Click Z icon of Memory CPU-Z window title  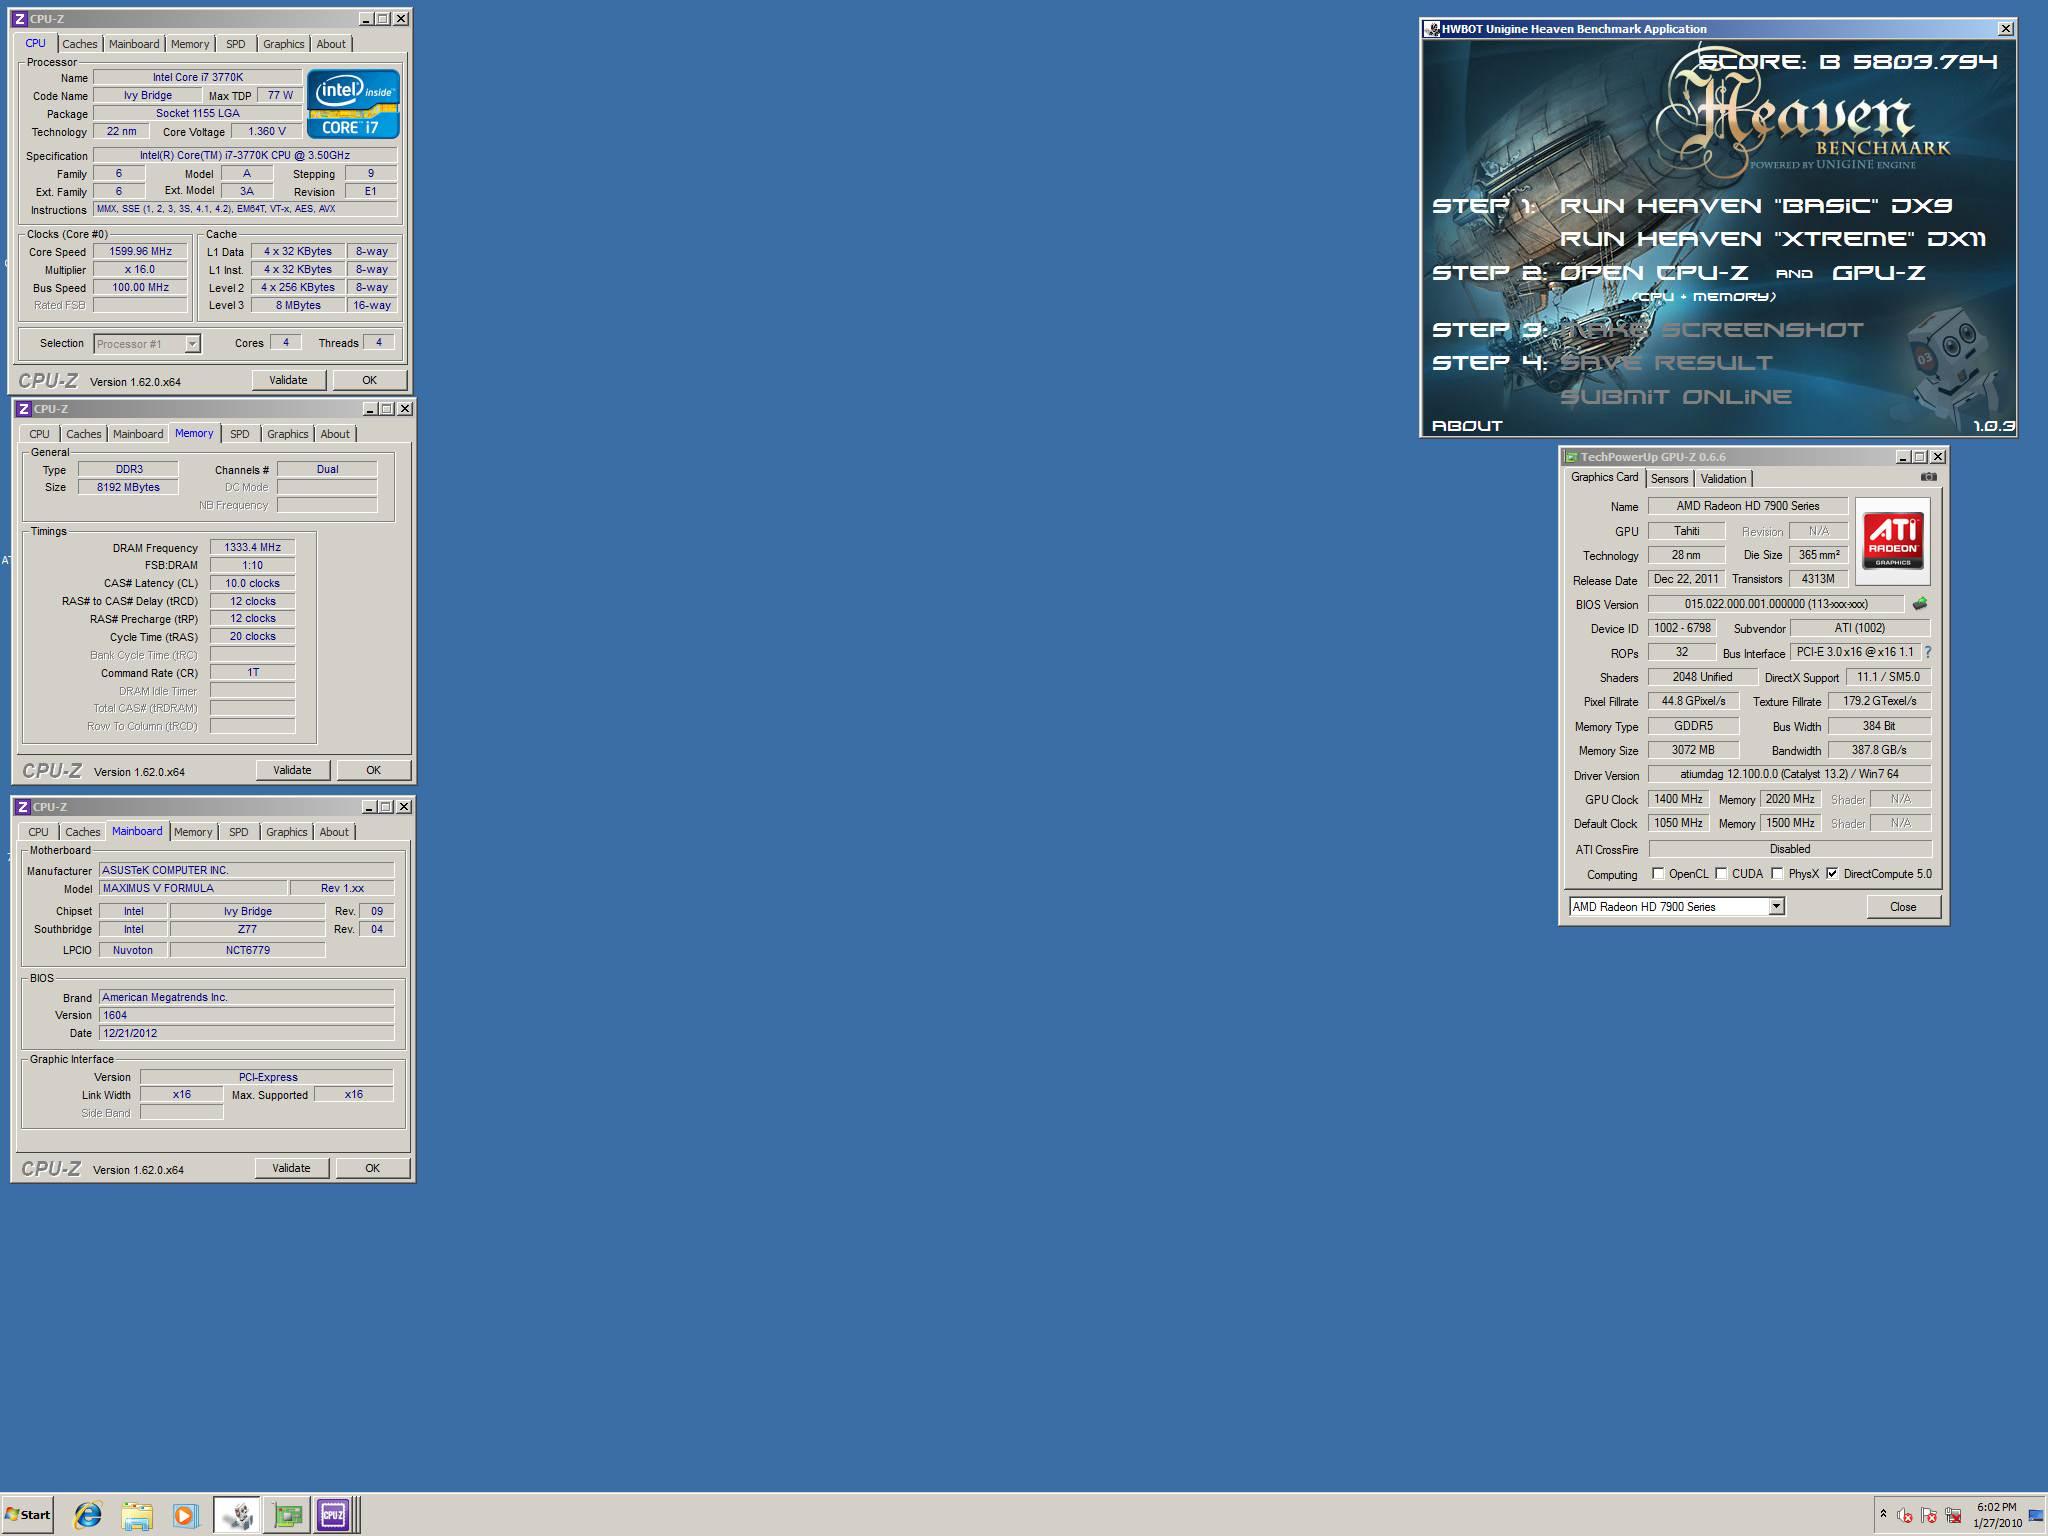pyautogui.click(x=24, y=409)
